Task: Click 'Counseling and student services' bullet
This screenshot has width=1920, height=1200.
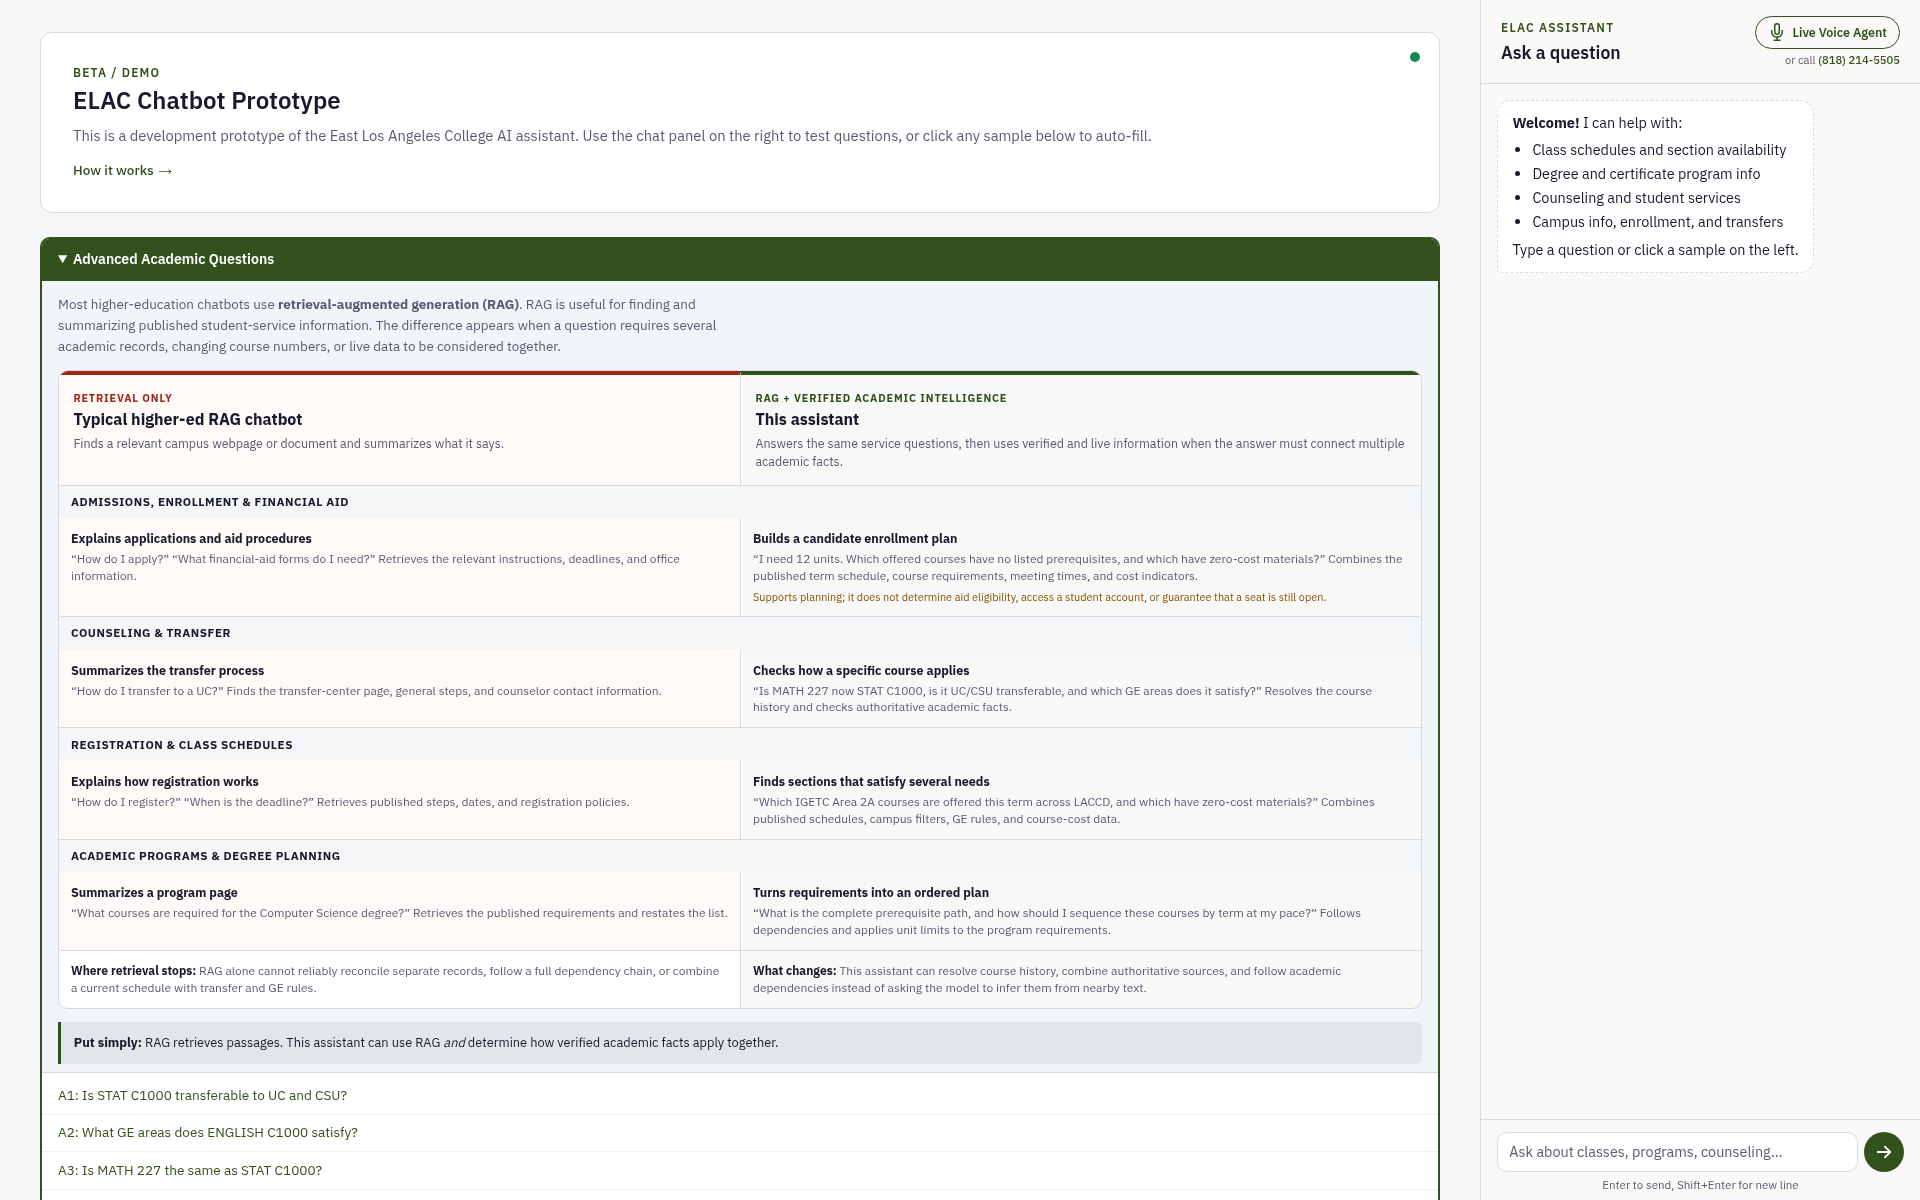Action: point(1635,198)
